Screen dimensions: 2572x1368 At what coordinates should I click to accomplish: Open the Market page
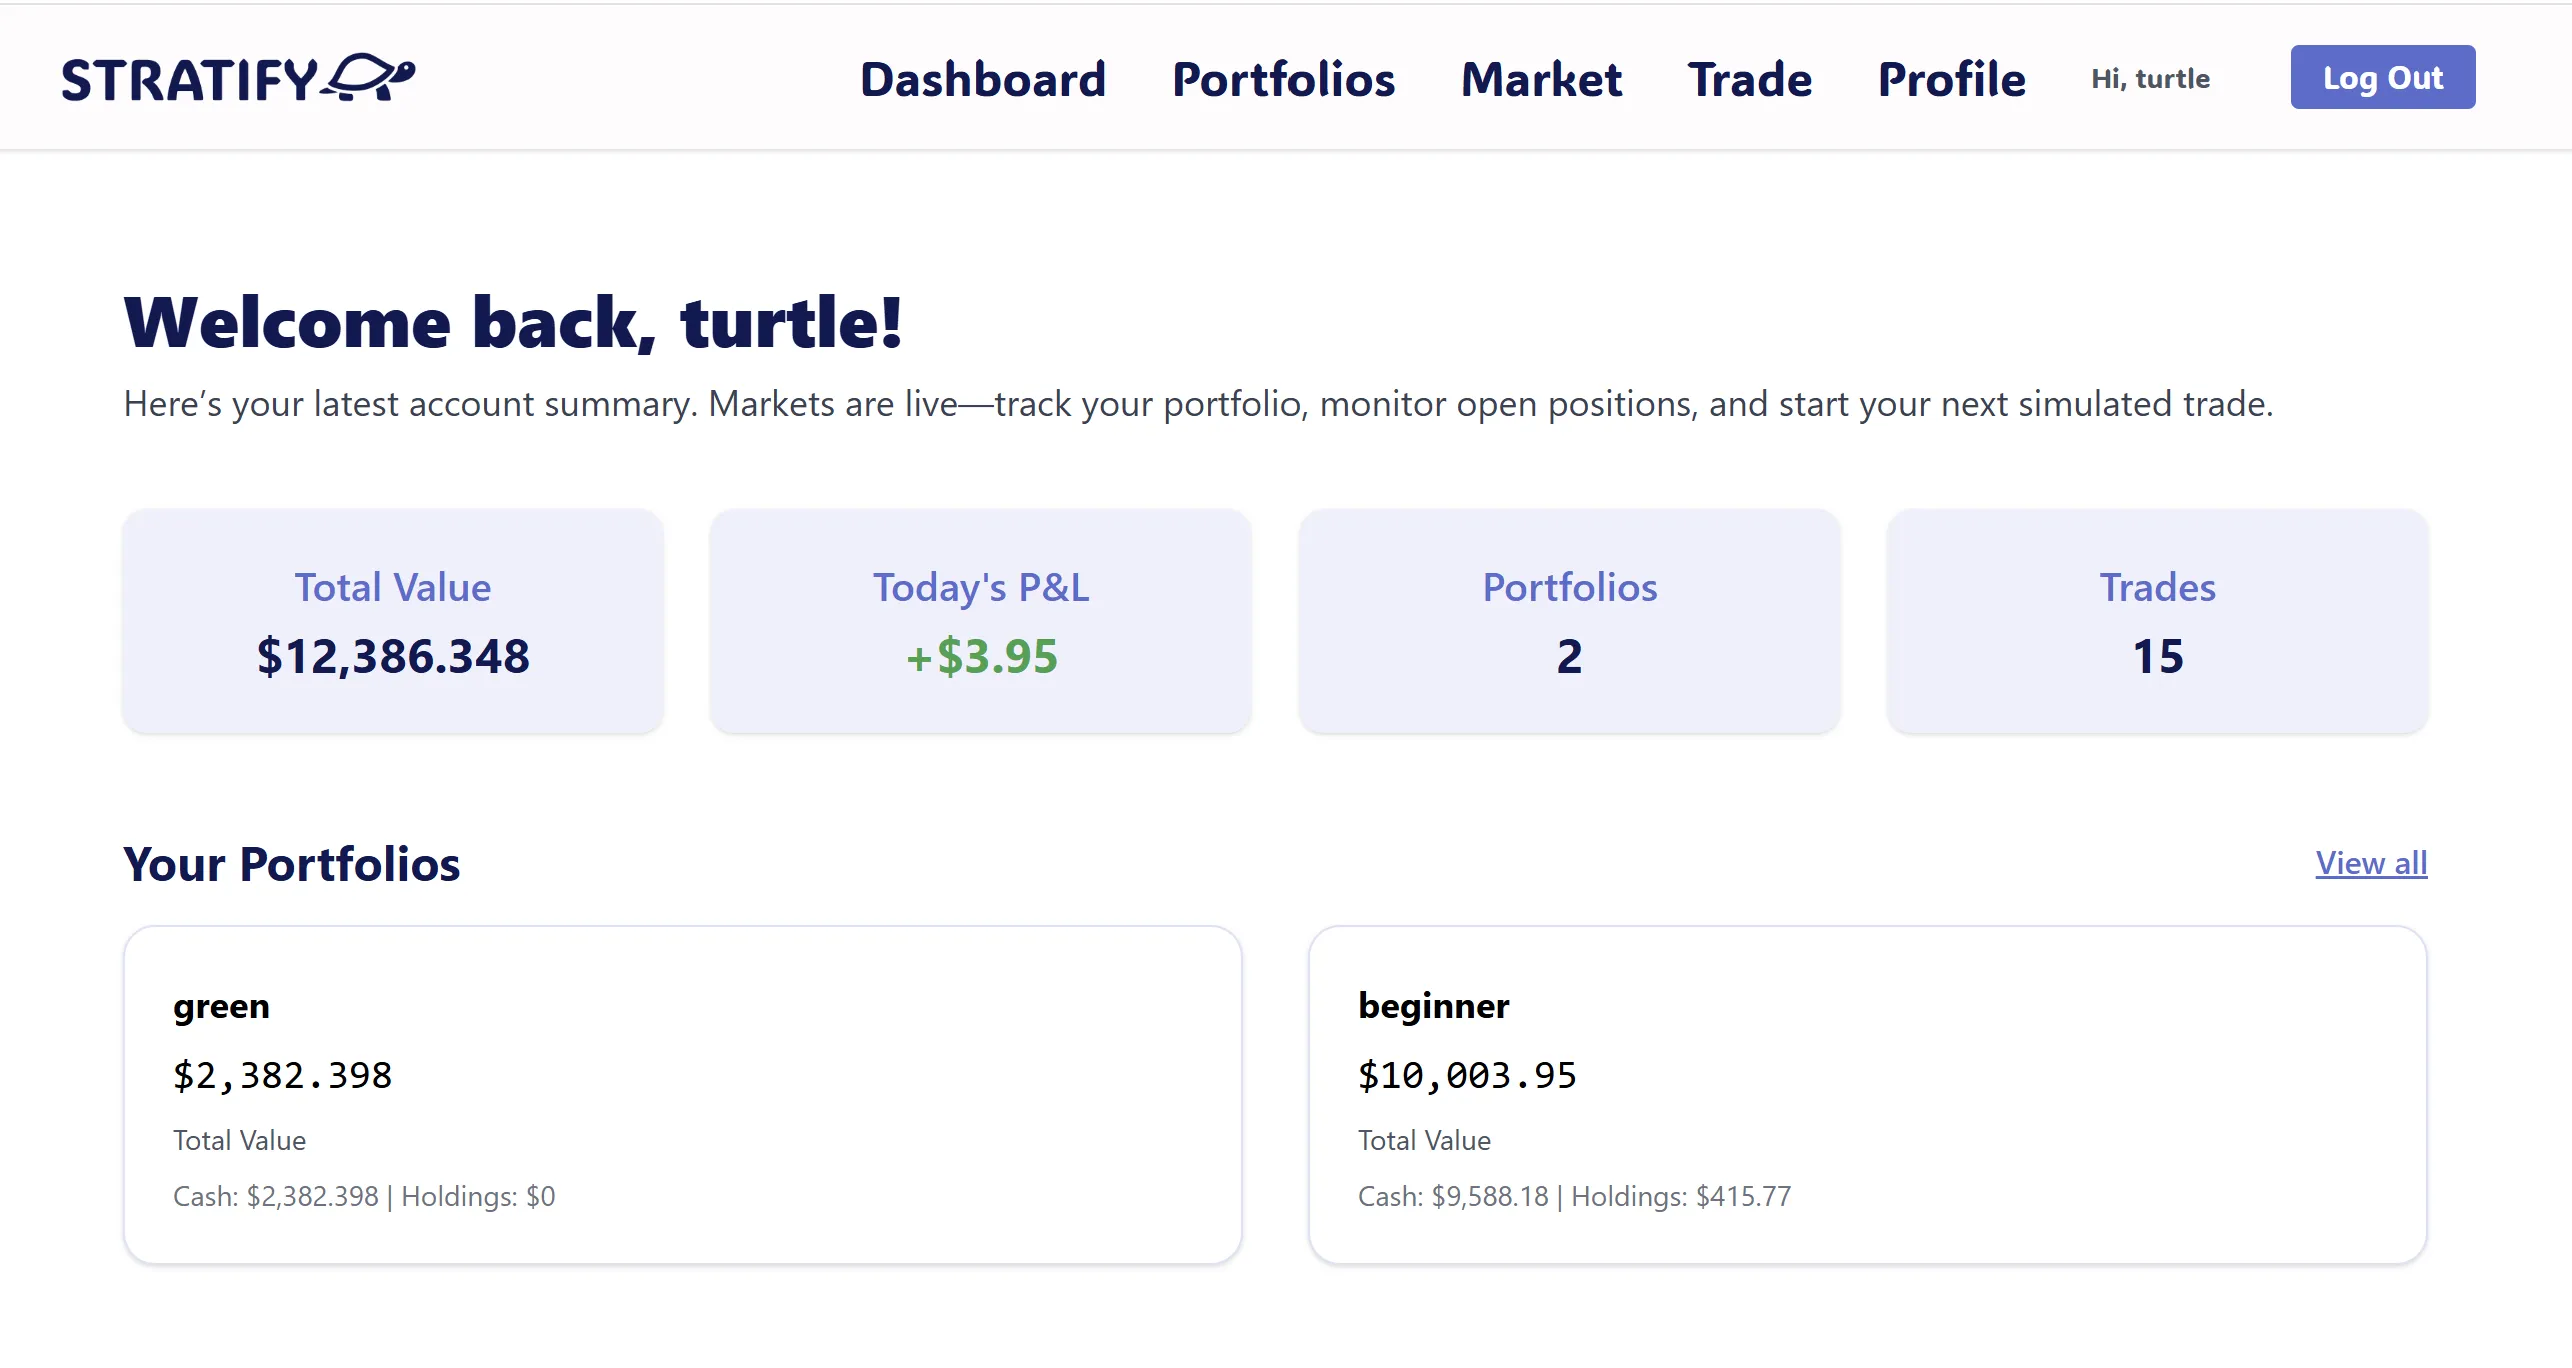(1541, 80)
